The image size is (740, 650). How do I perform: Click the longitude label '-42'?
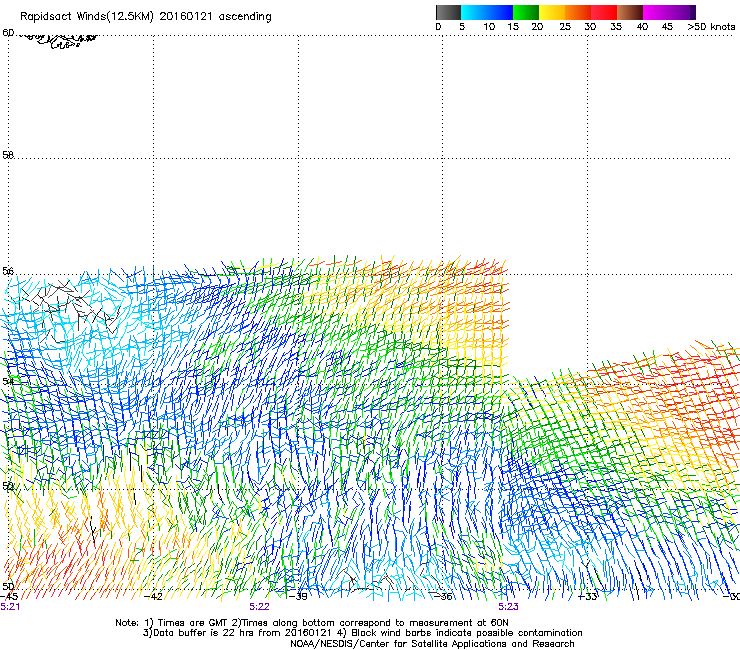pos(153,596)
